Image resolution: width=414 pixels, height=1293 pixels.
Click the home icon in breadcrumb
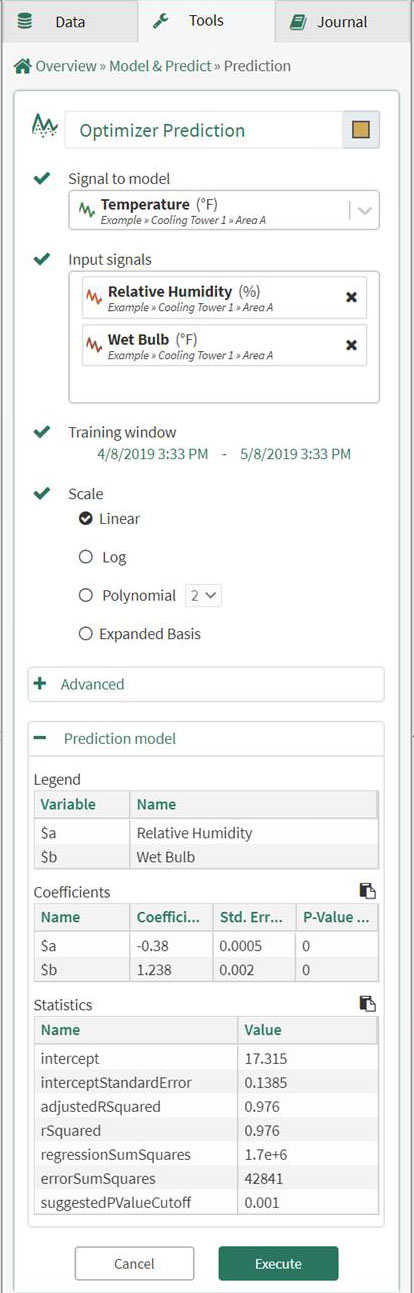[21, 66]
